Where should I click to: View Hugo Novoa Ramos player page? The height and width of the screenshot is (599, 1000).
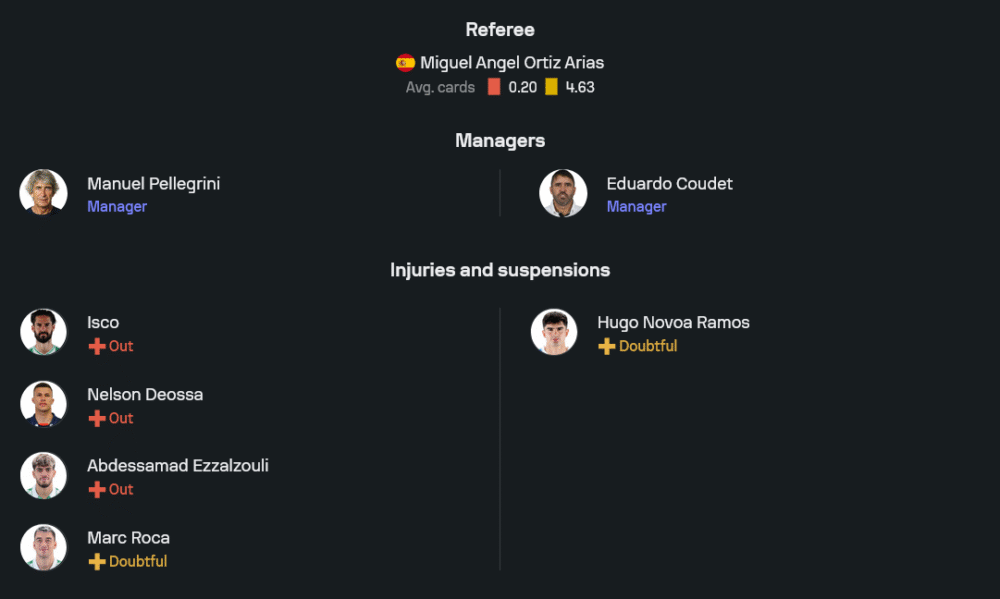pyautogui.click(x=673, y=323)
